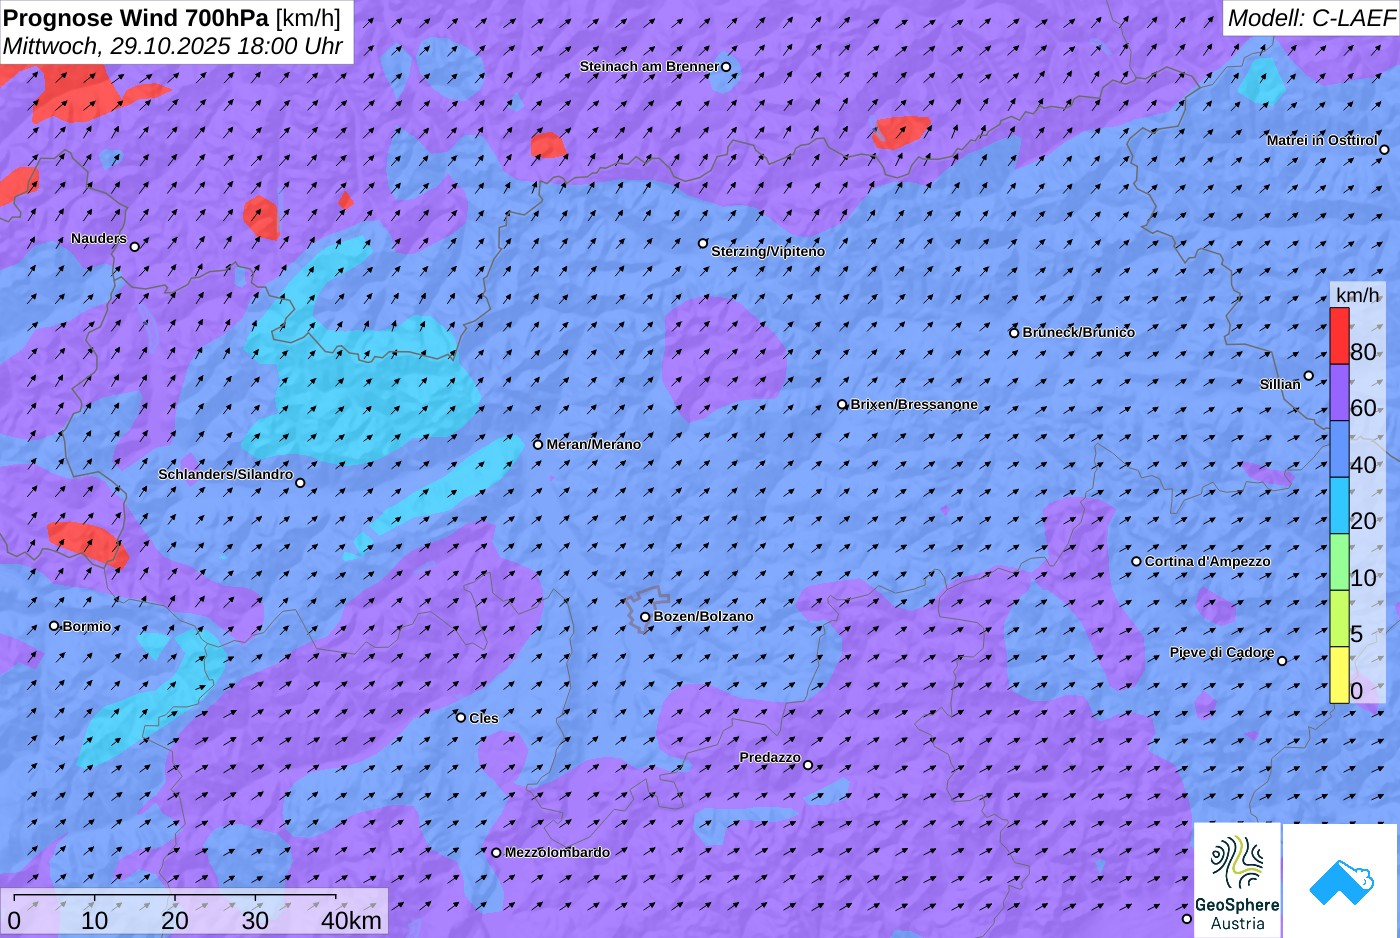Click the Cles city marker dot
The width and height of the screenshot is (1400, 938).
461,717
